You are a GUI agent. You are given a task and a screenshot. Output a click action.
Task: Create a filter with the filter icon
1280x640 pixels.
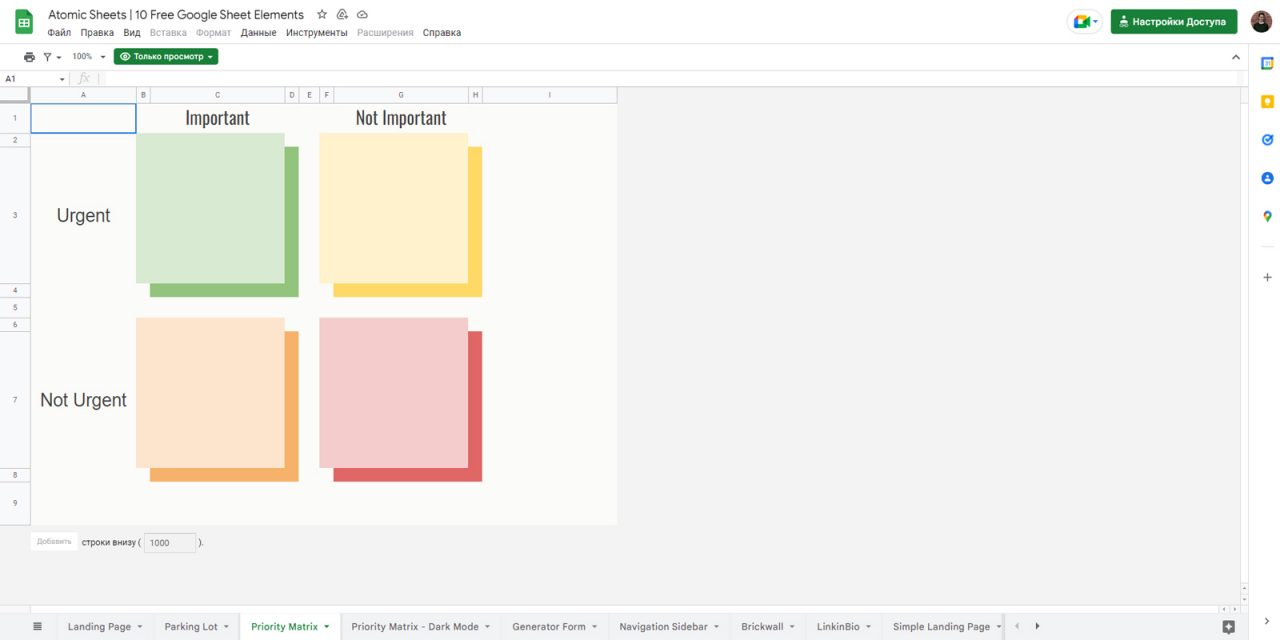(x=48, y=56)
